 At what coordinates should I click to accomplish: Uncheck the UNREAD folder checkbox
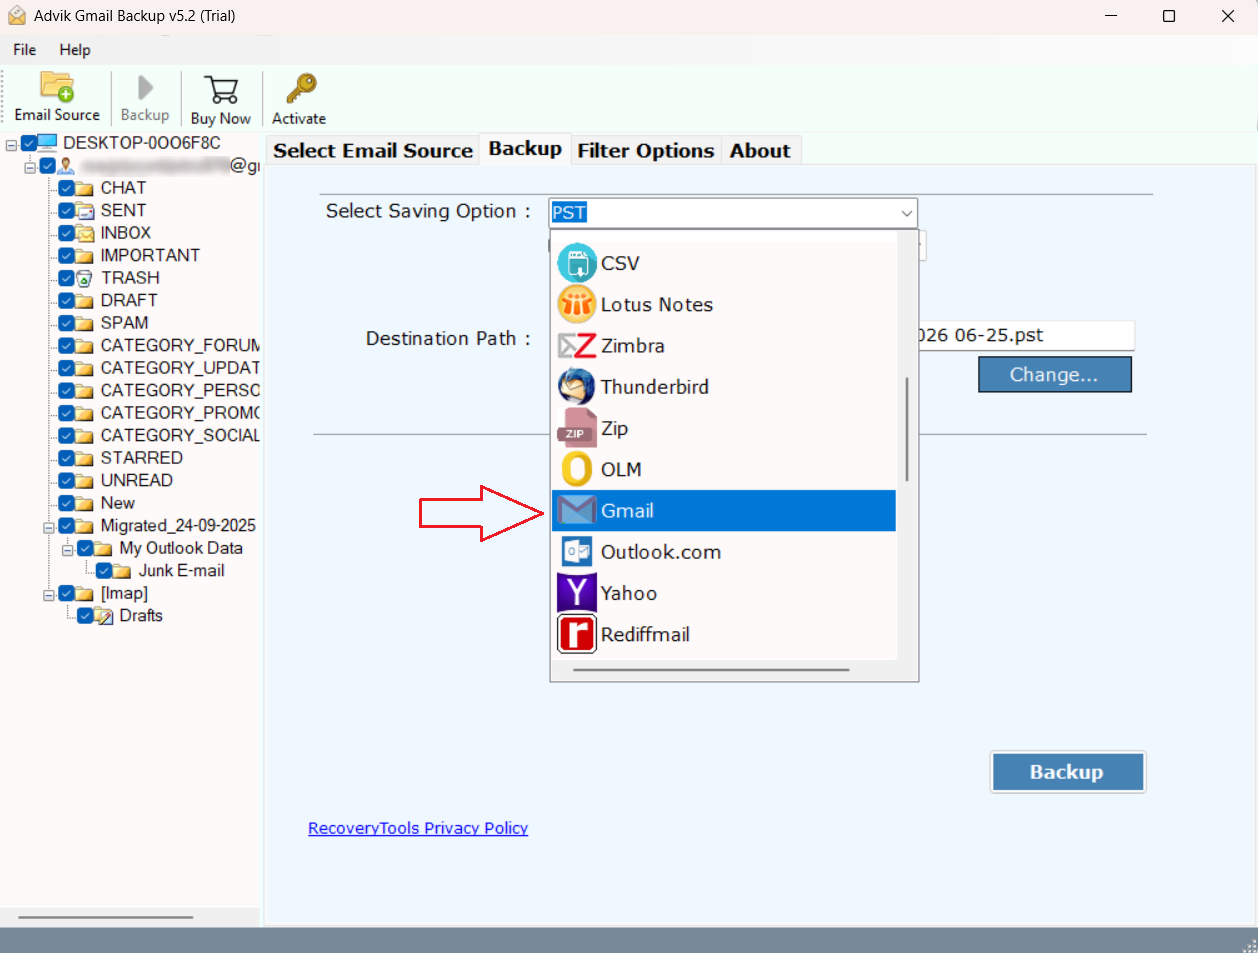coord(66,481)
